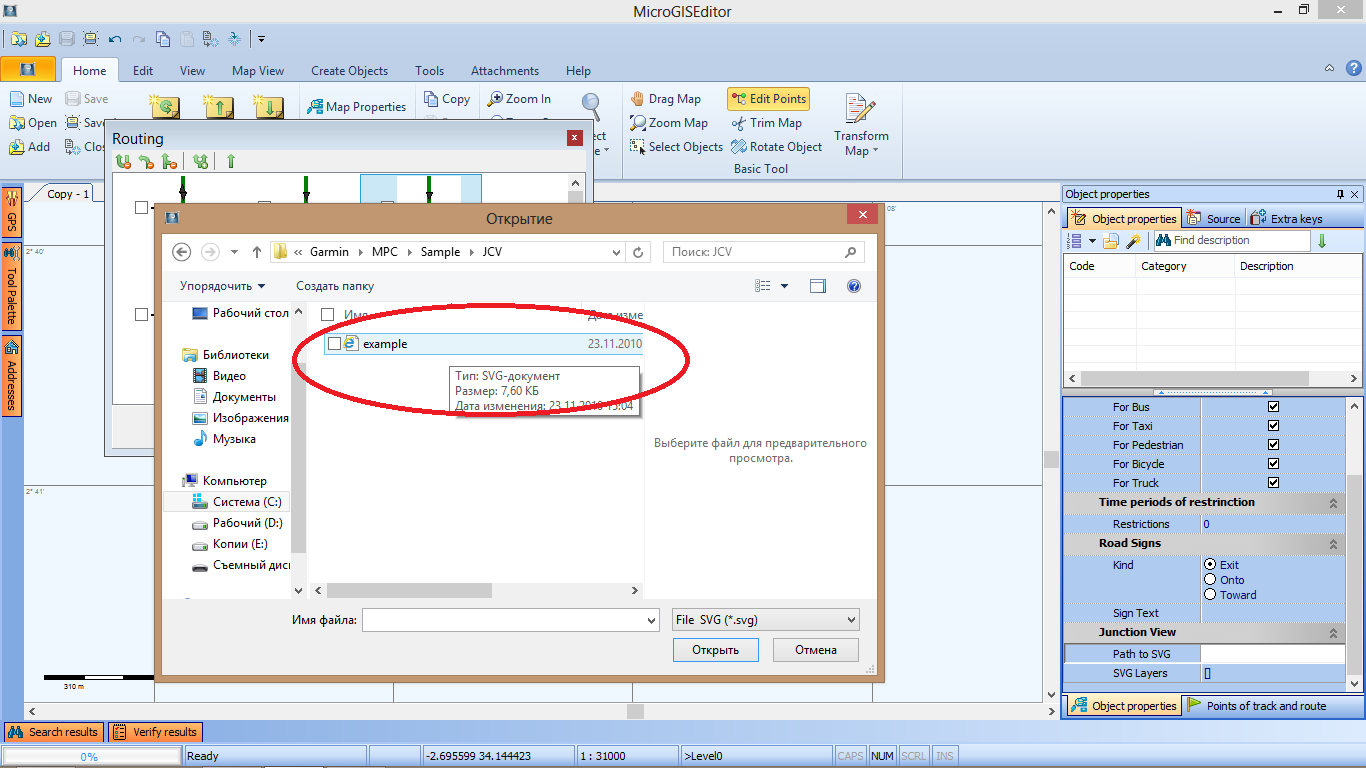Click the Edit Points tool
The height and width of the screenshot is (768, 1366).
[768, 99]
